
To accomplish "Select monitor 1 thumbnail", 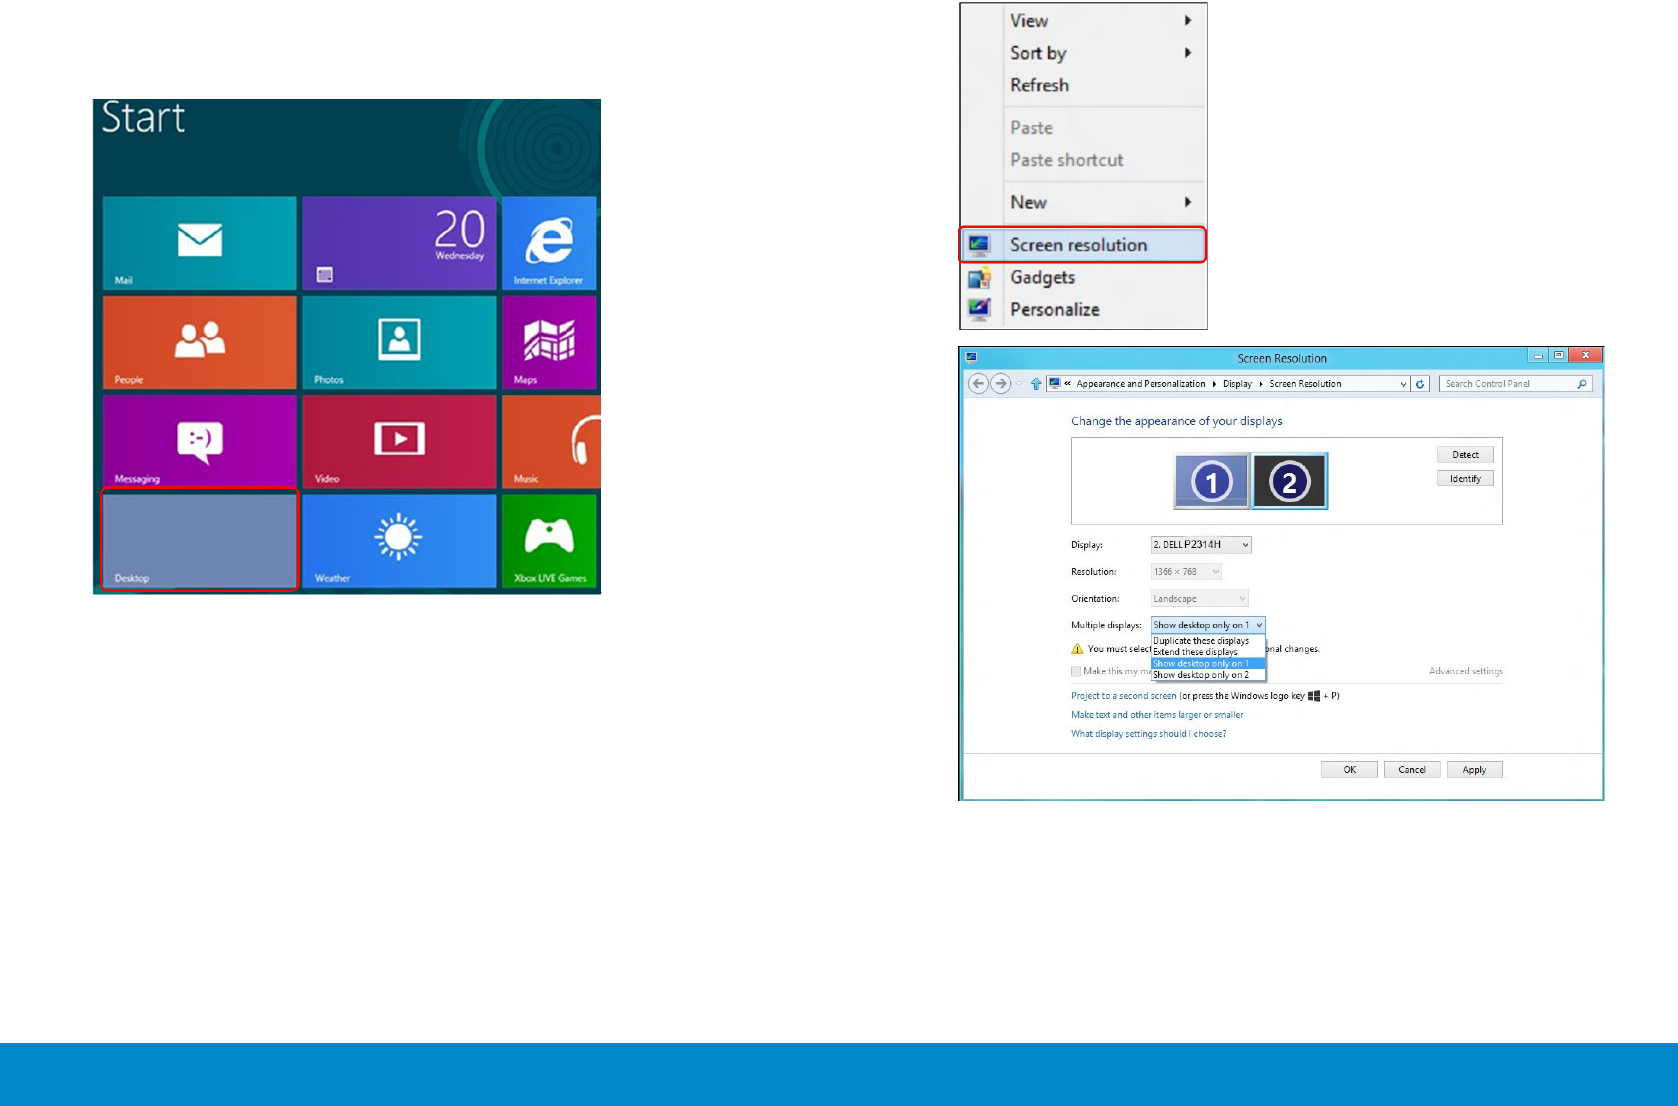I will click(x=1212, y=481).
